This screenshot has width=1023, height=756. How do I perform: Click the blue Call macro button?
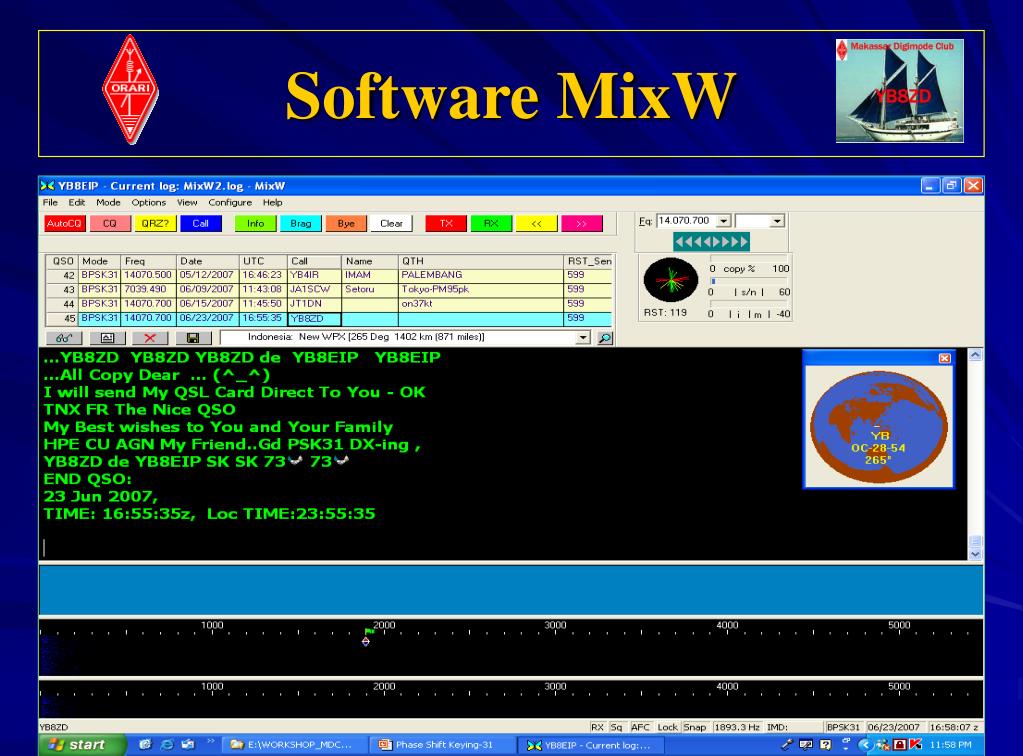pos(201,224)
